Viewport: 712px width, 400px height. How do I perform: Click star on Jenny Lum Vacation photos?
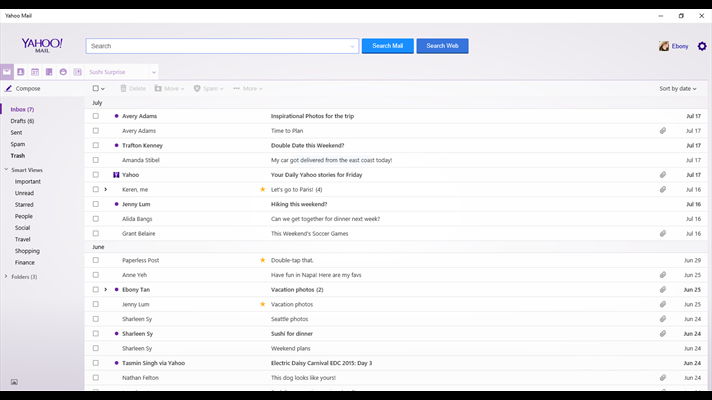tap(262, 304)
